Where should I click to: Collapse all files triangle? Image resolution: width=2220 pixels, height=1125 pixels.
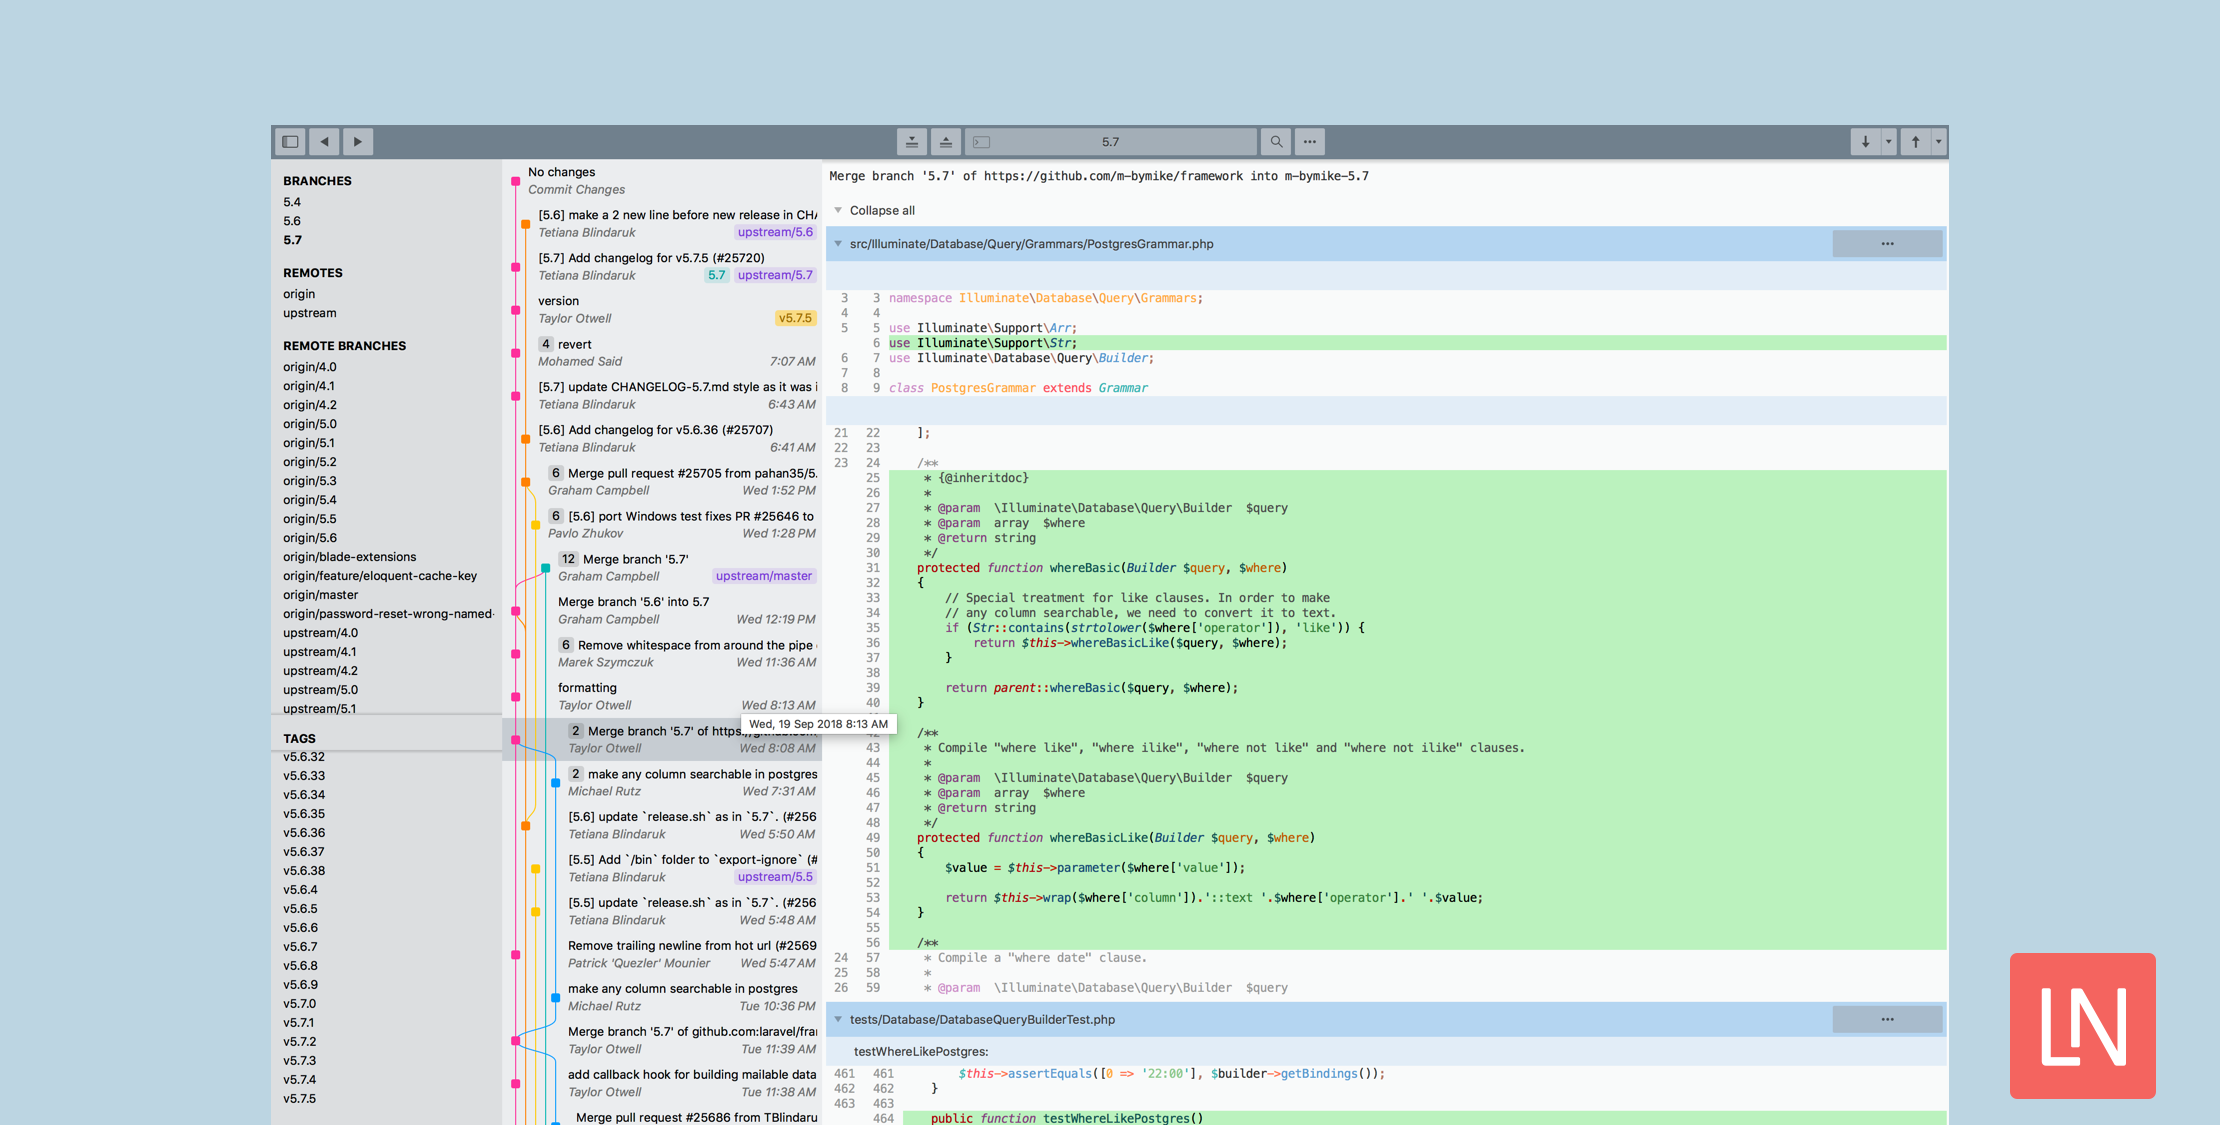[838, 210]
